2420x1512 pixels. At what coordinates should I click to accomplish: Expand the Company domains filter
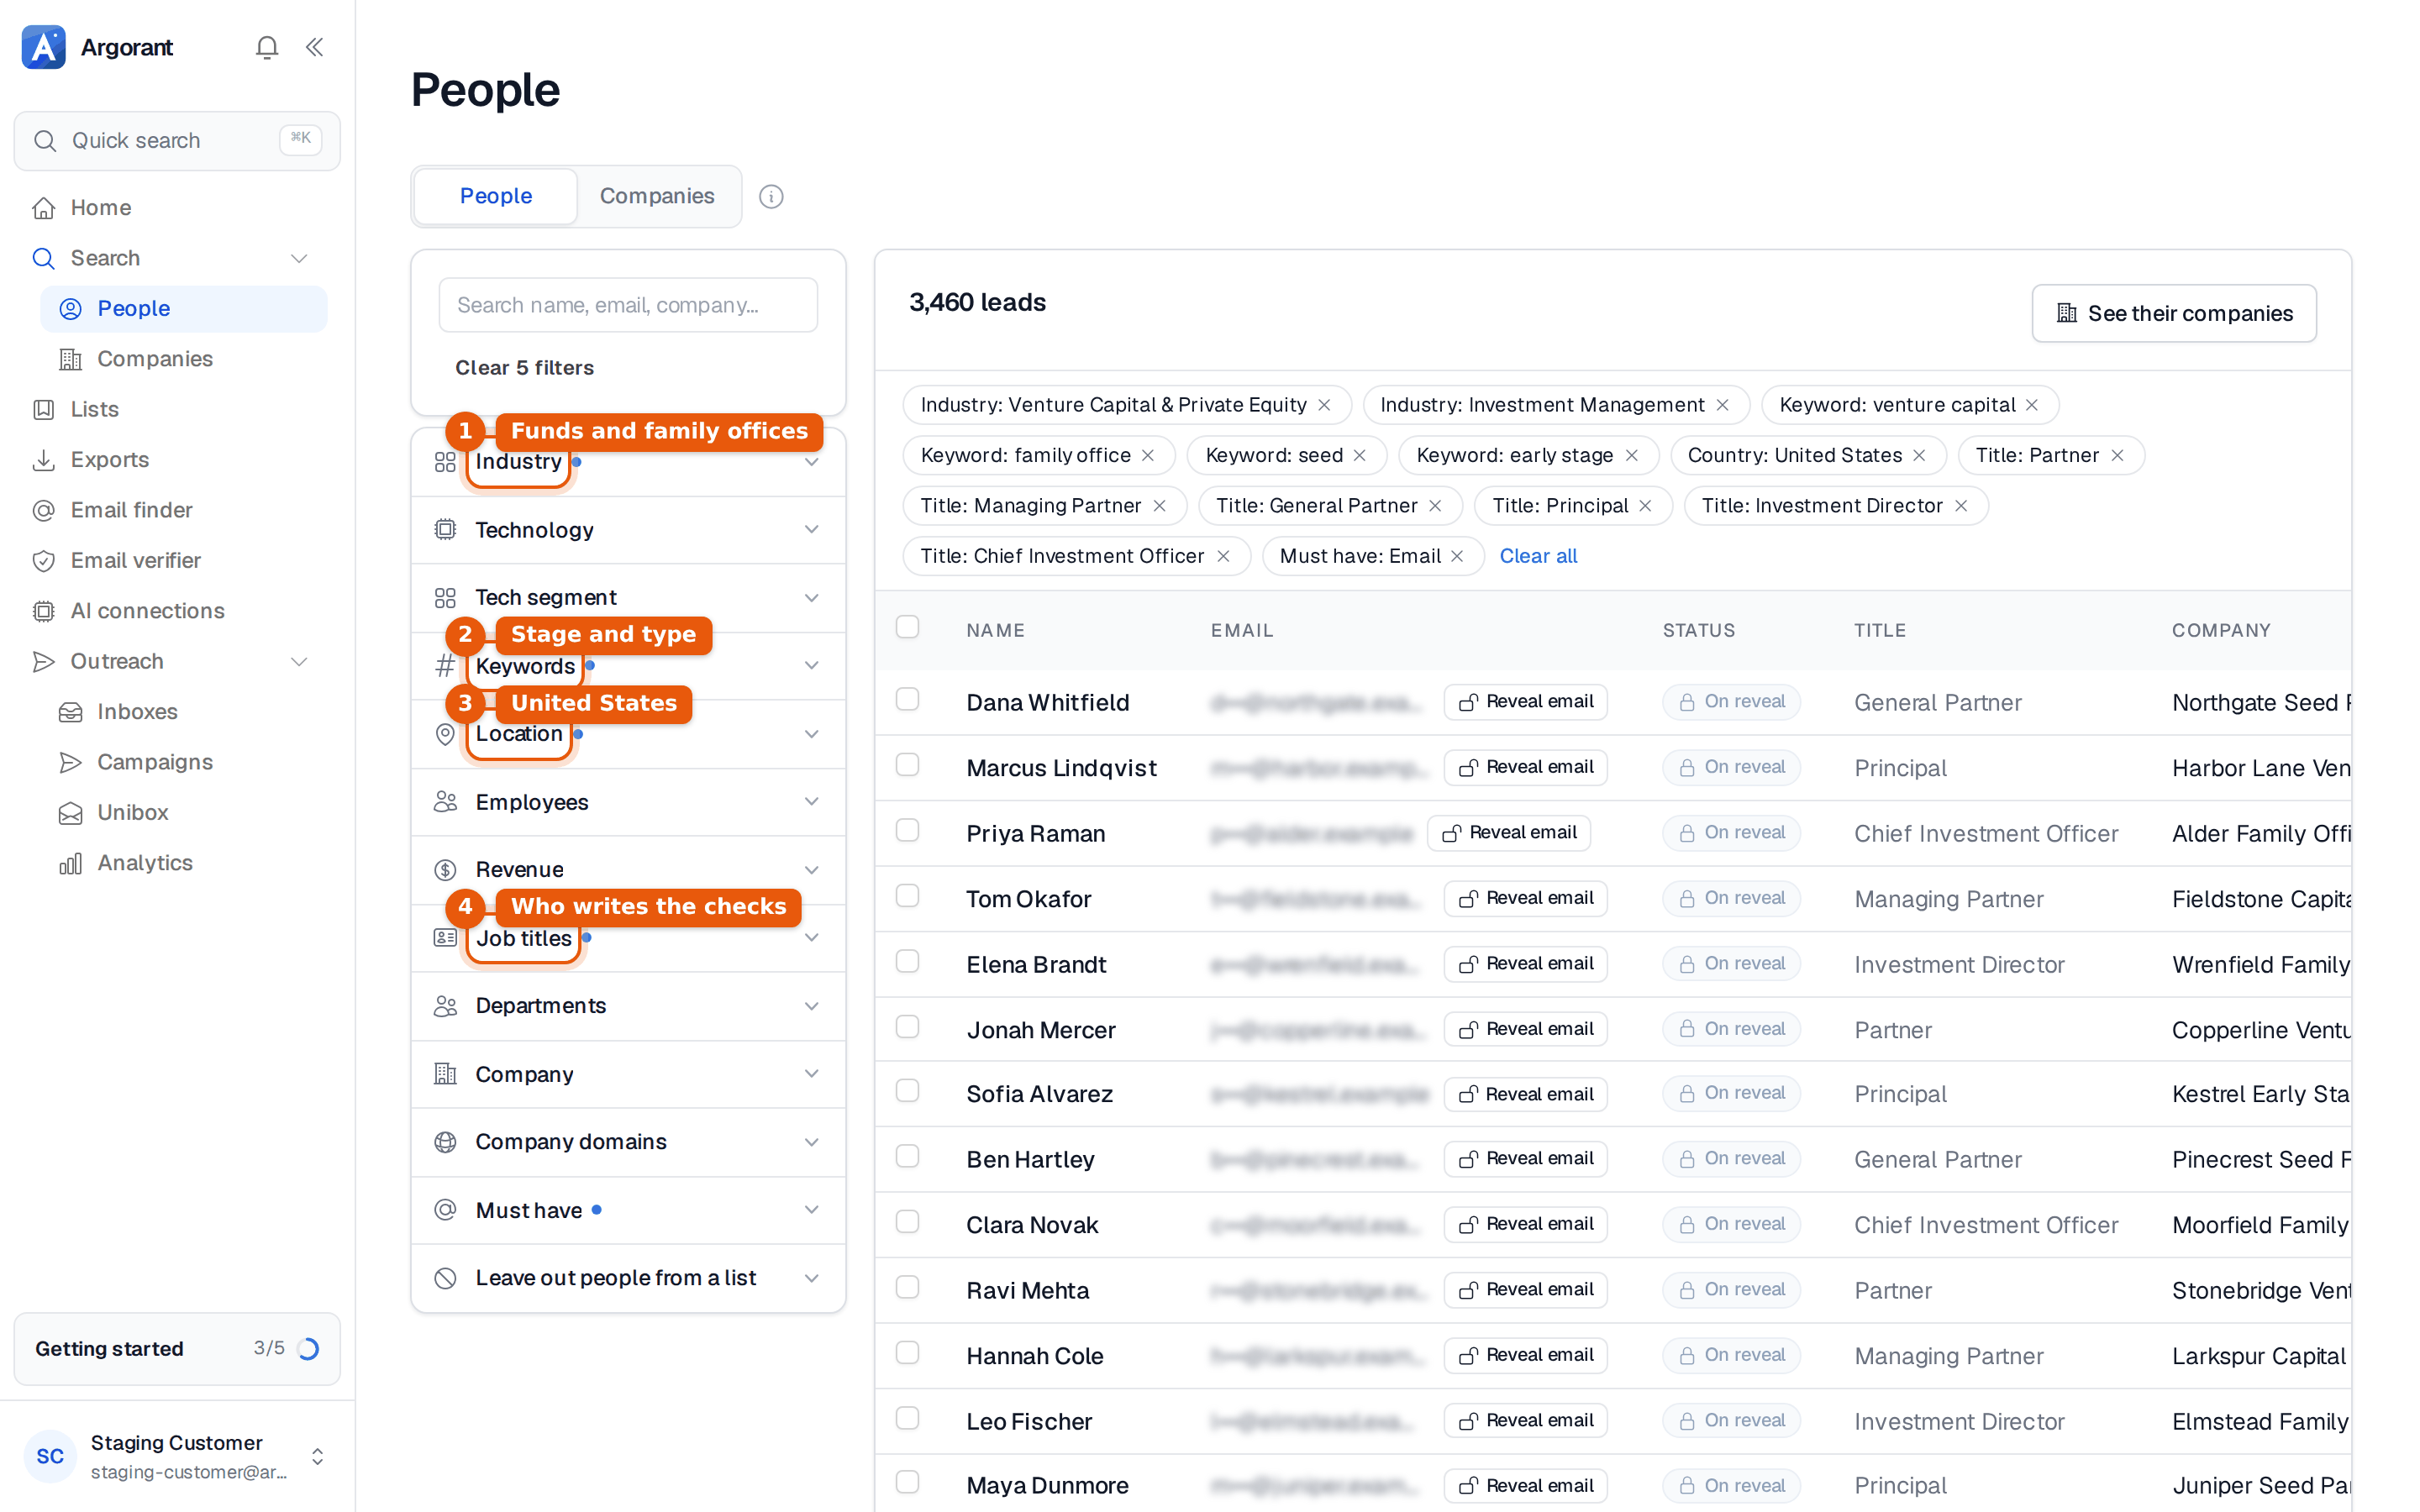(x=628, y=1142)
